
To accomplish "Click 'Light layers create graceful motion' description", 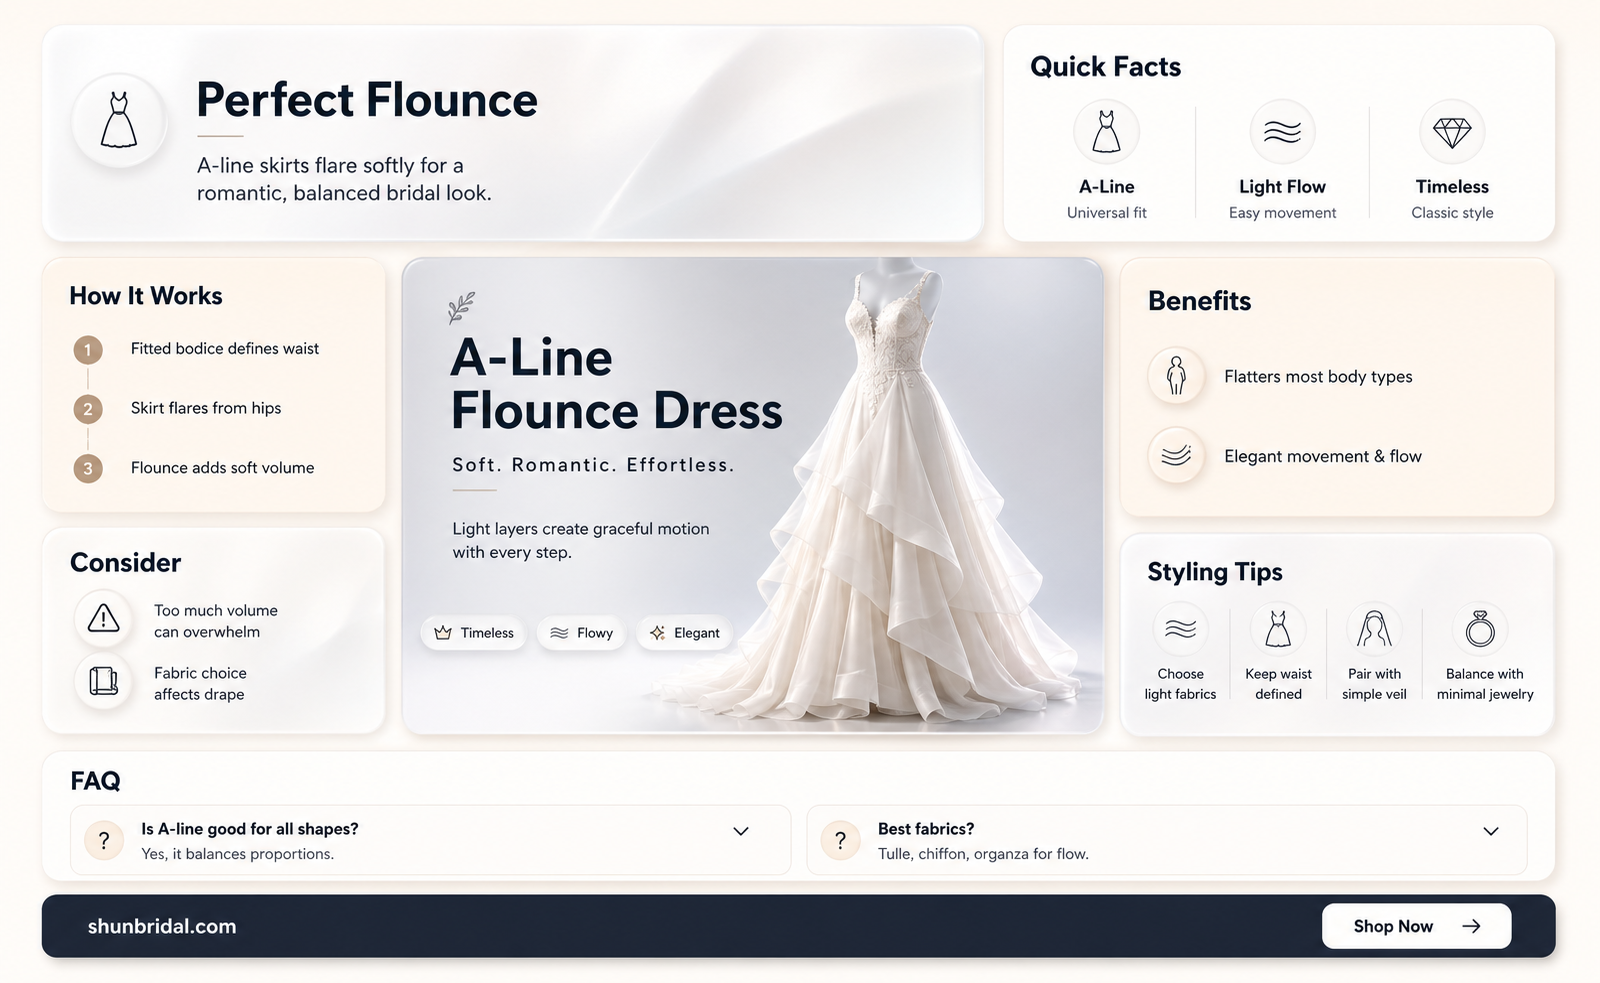I will 580,540.
